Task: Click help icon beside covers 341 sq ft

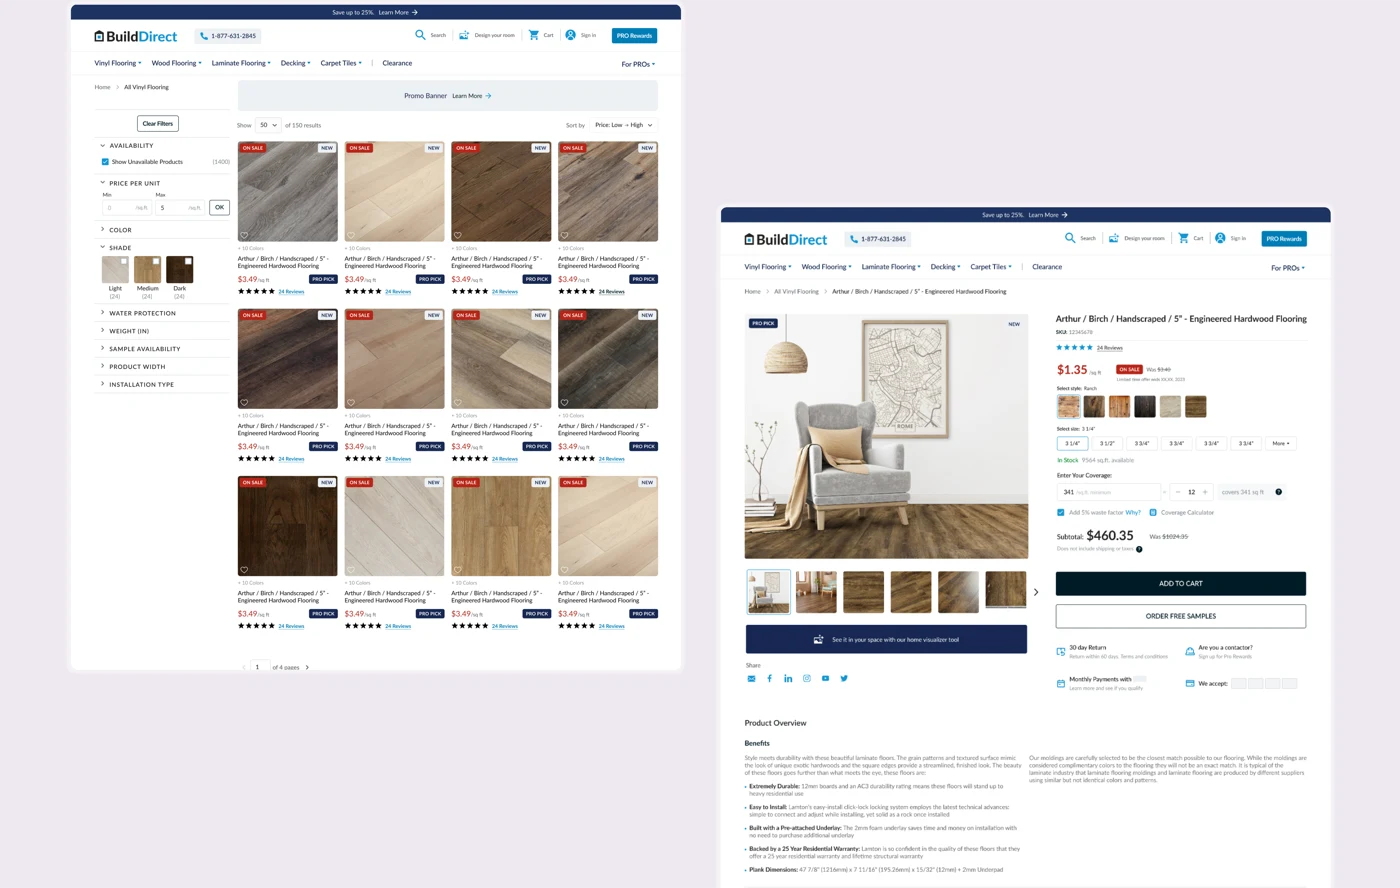Action: click(x=1278, y=492)
